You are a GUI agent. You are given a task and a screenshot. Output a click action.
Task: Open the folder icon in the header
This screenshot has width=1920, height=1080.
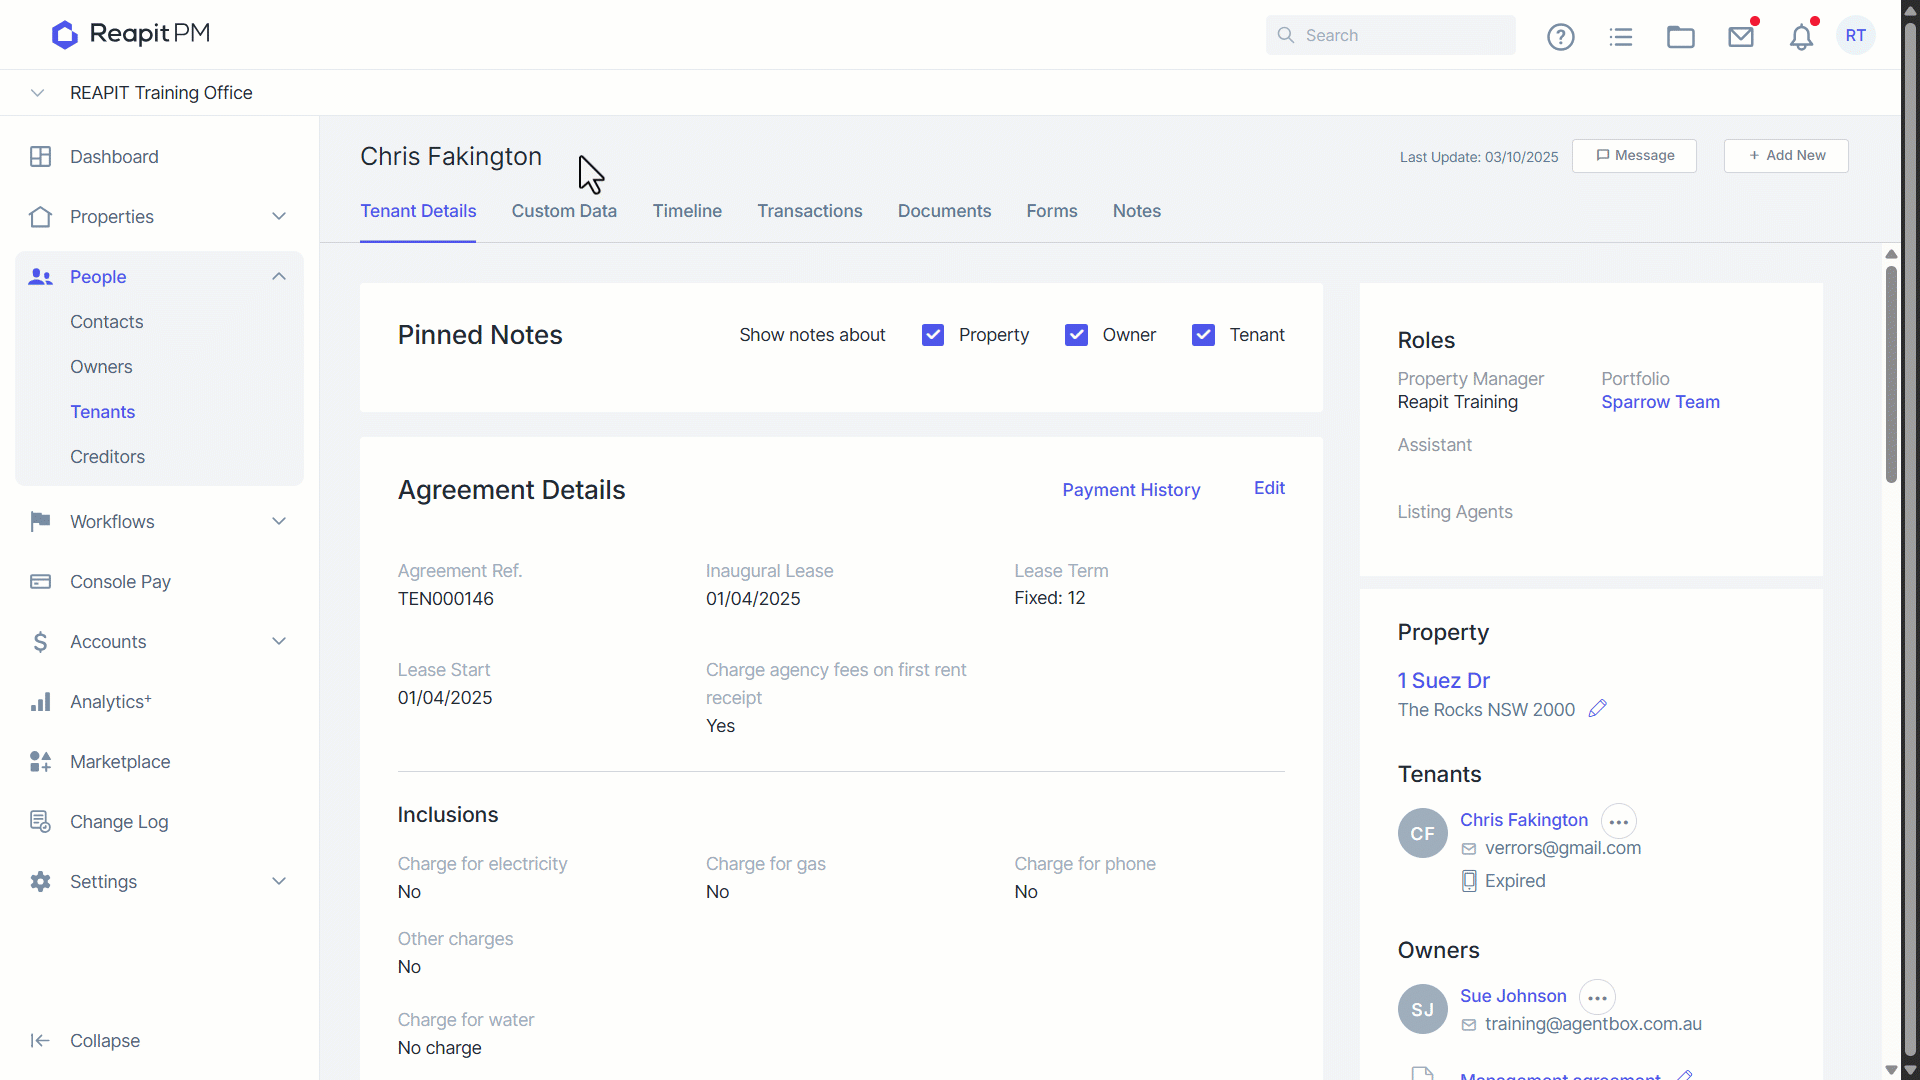tap(1681, 37)
